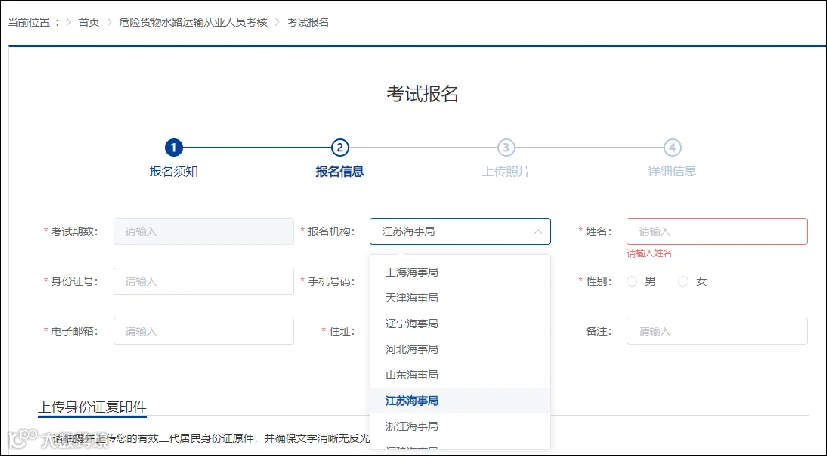Select the 男 radio button
The image size is (827, 456).
632,282
